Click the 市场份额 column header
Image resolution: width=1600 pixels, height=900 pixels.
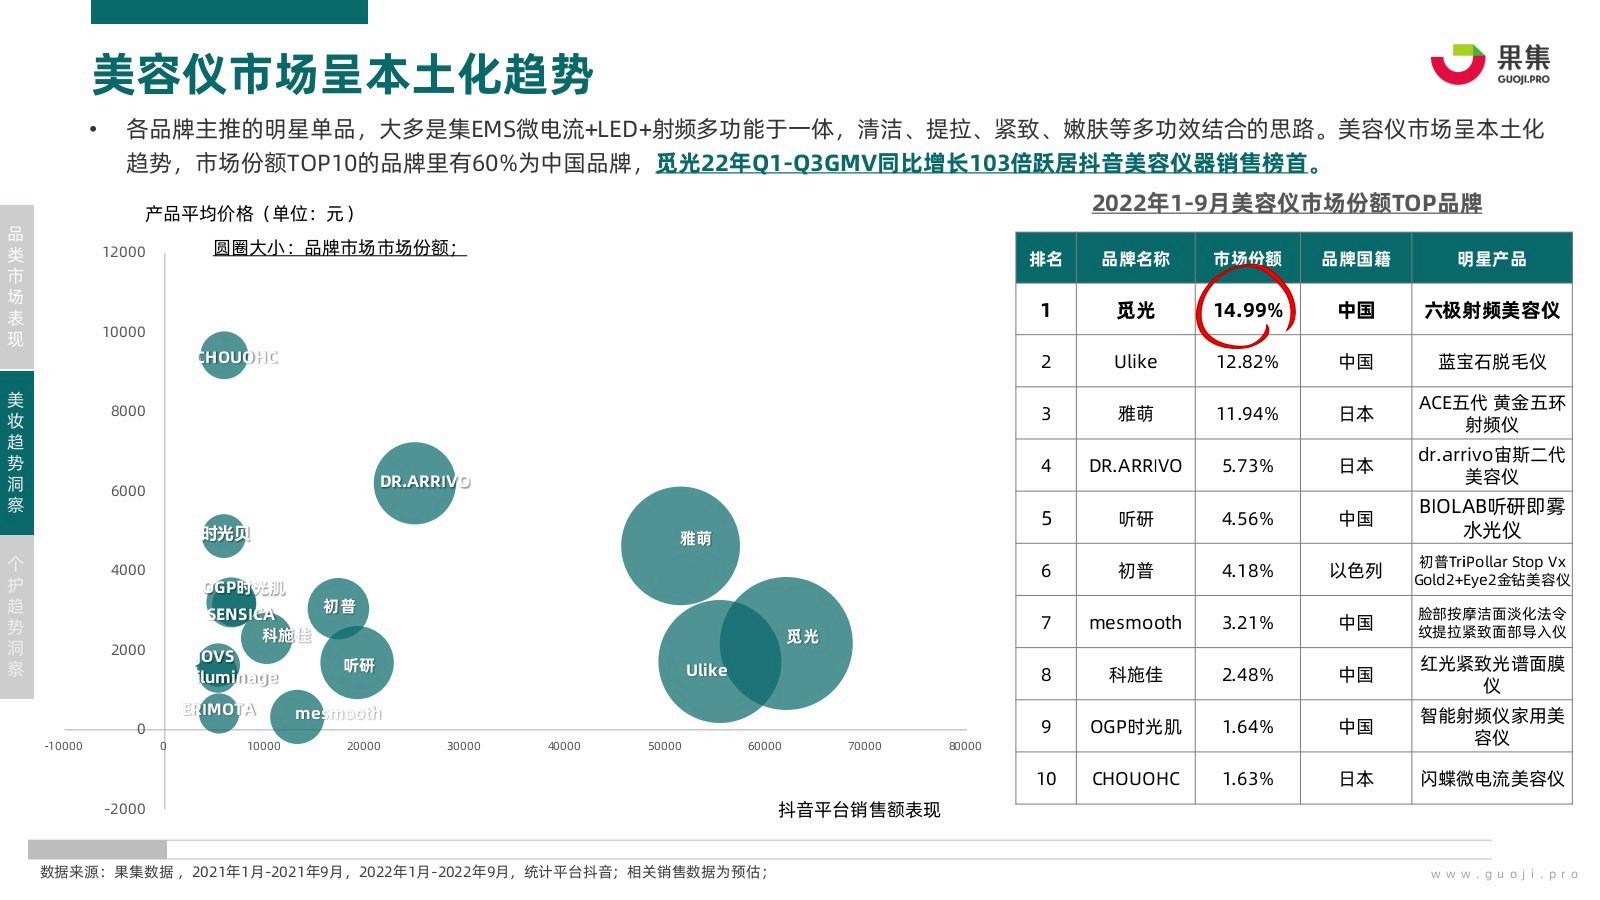pos(1247,259)
